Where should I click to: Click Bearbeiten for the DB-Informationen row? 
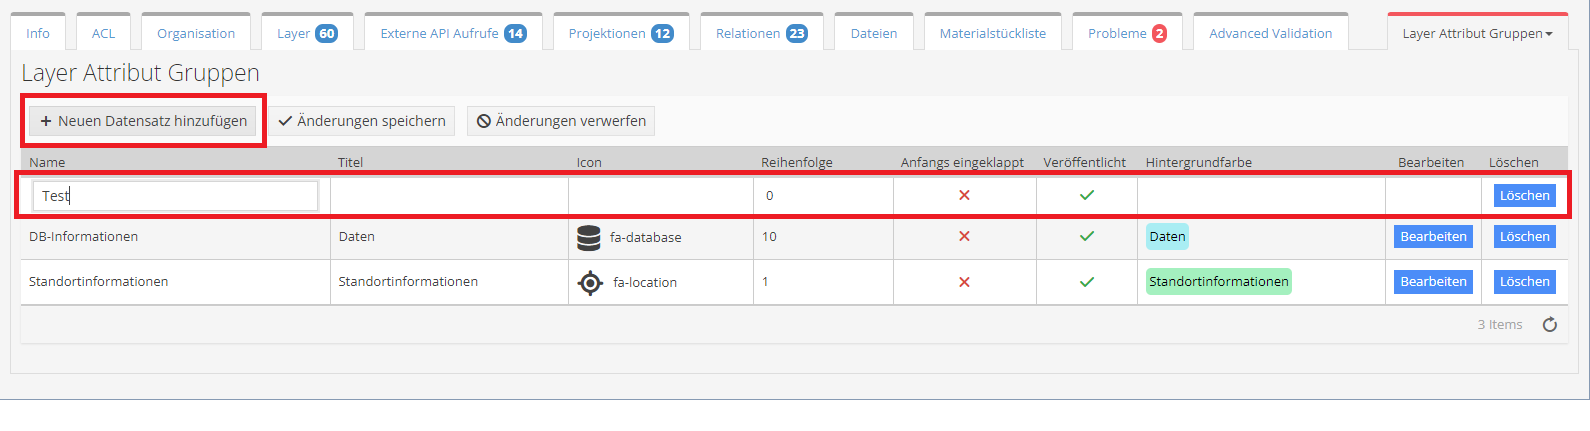[1433, 237]
